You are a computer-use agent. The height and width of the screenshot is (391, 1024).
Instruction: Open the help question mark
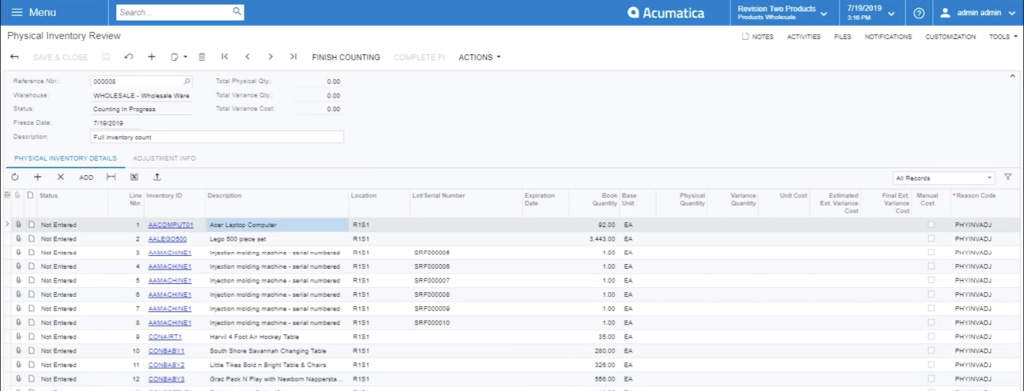(919, 12)
